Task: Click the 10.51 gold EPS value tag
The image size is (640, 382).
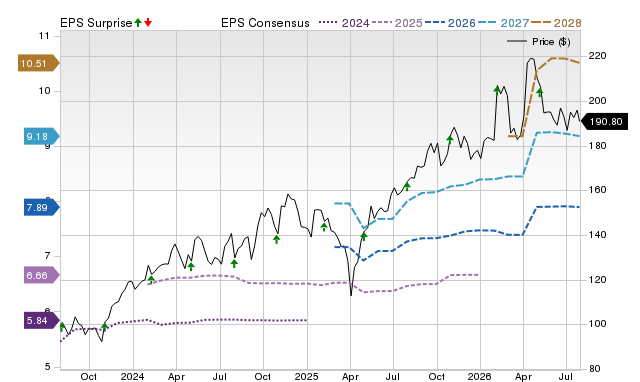Action: click(x=38, y=63)
